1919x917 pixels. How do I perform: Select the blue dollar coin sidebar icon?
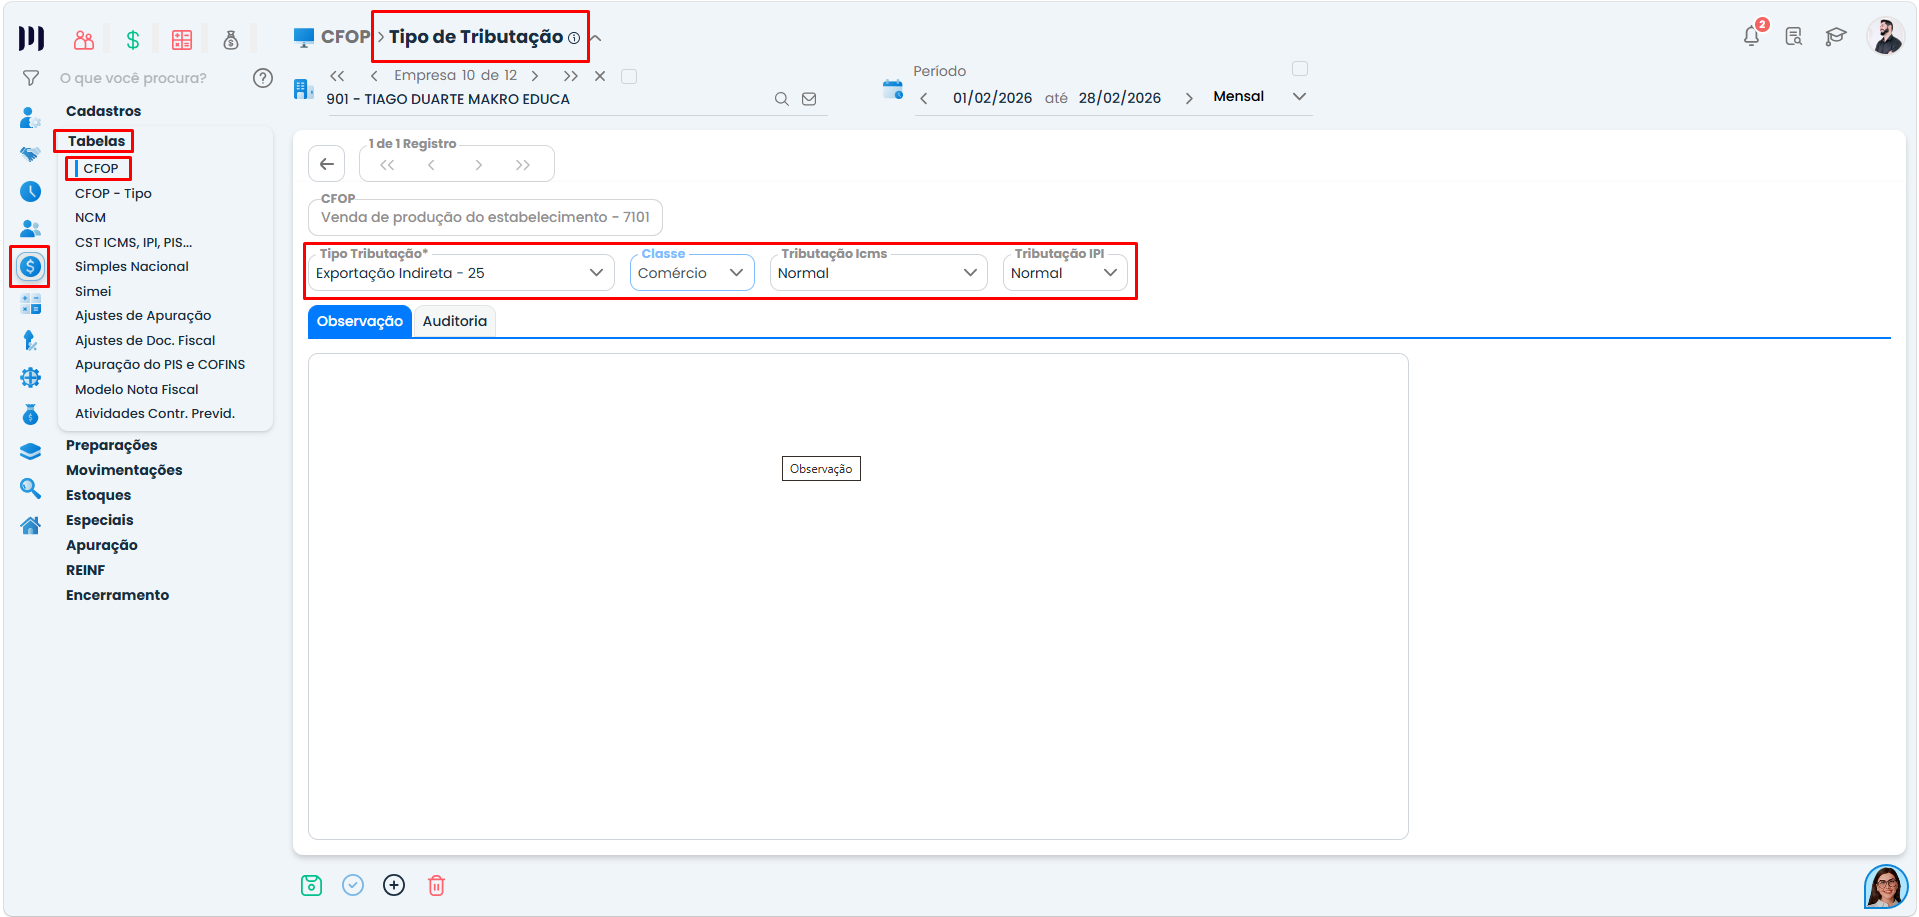click(x=31, y=266)
